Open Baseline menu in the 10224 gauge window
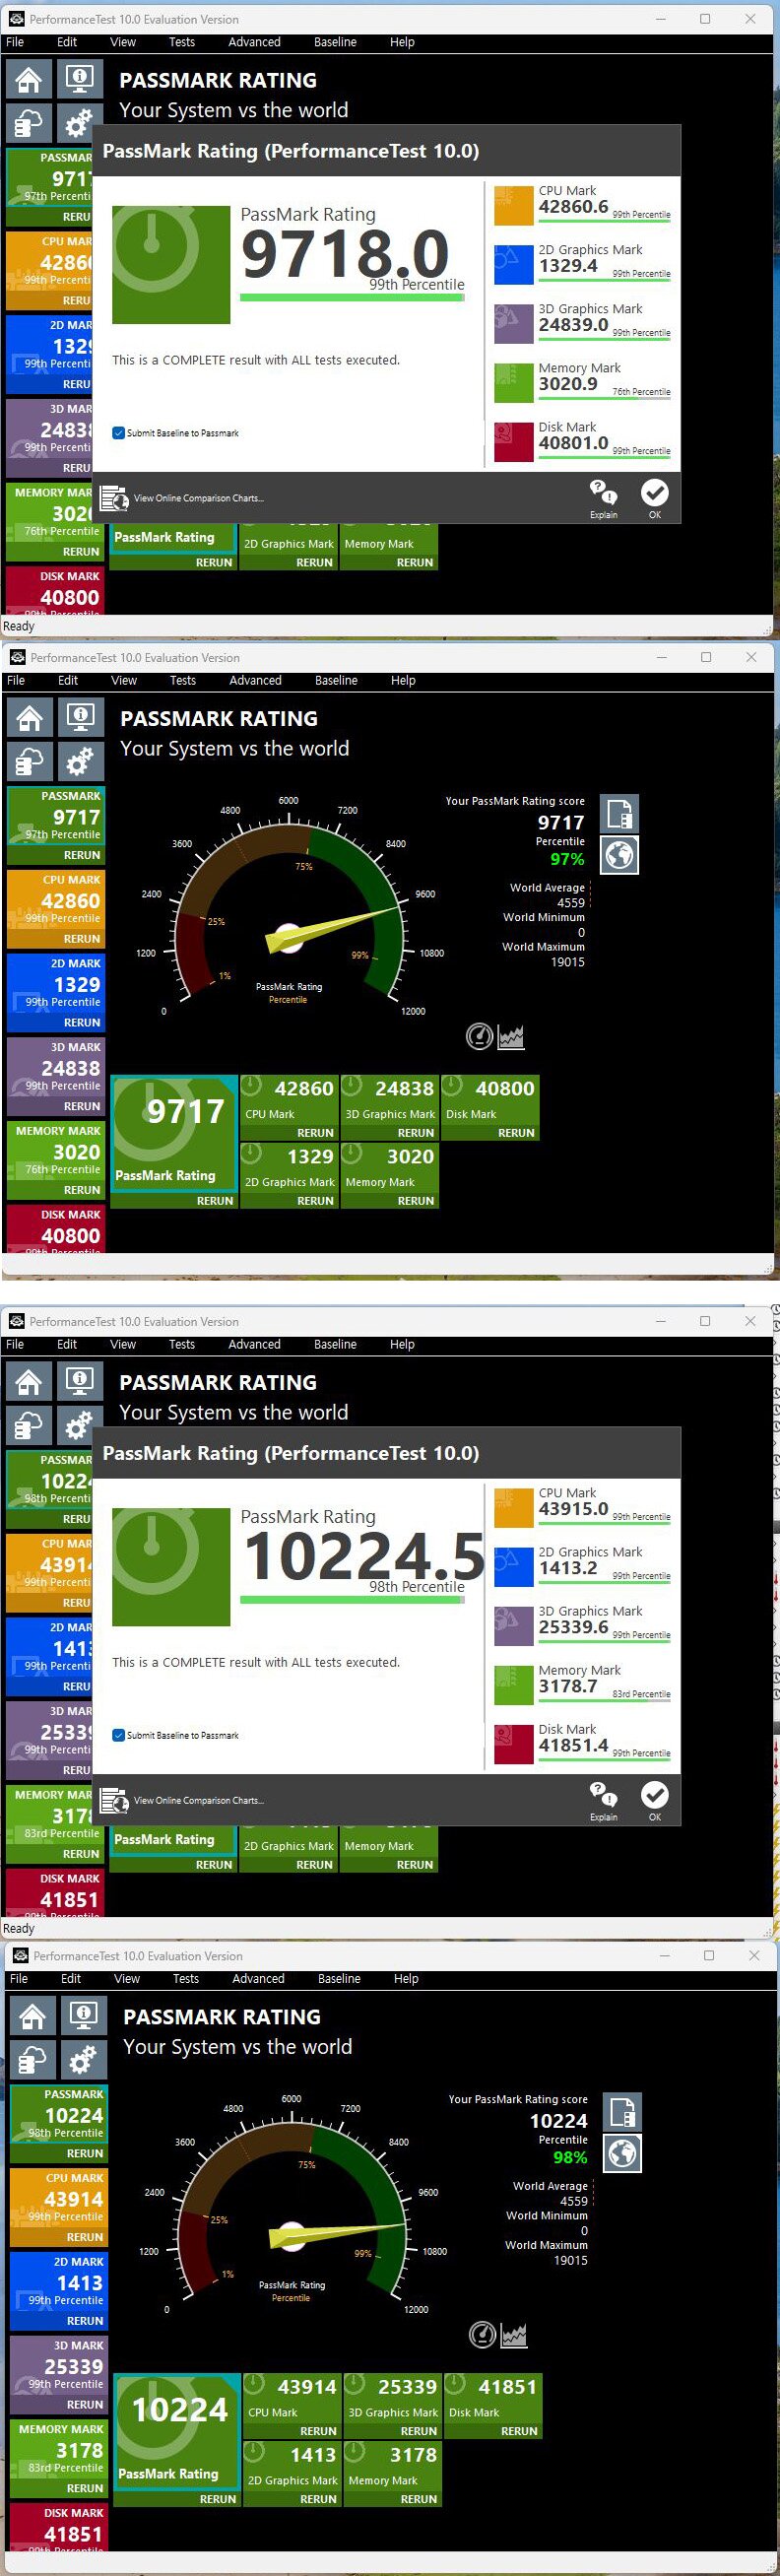 coord(339,1978)
